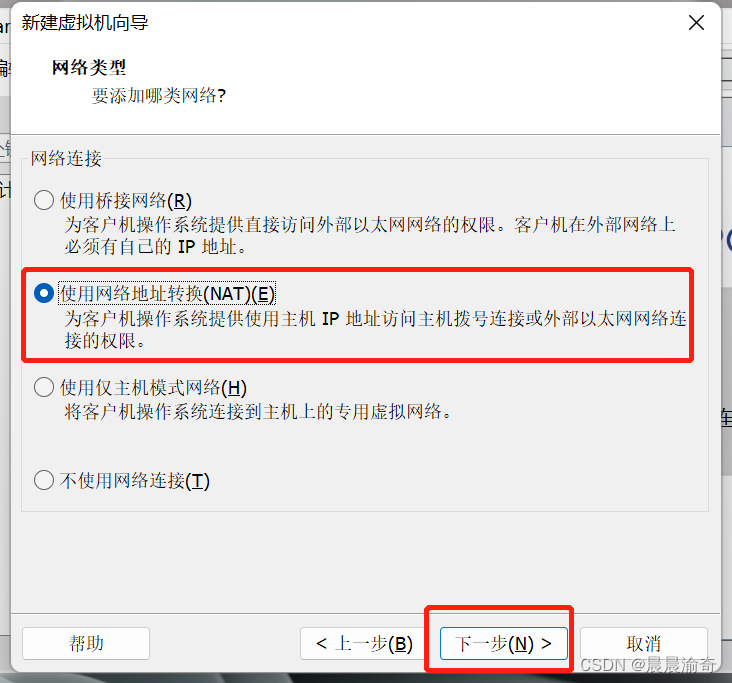Click the 使用桥接网络(R) label text
The image size is (732, 683).
[126, 201]
